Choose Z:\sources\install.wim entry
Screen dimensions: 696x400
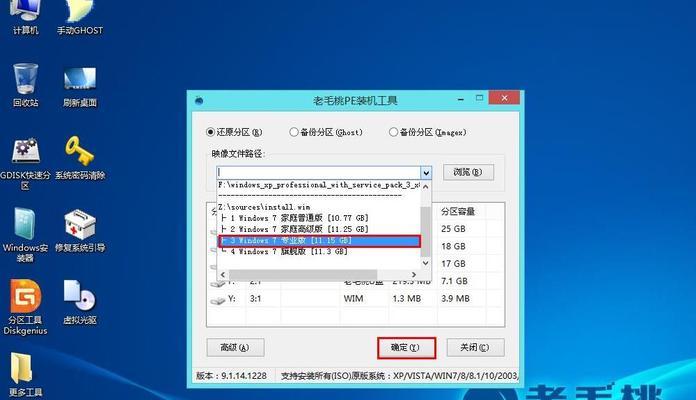coord(264,207)
